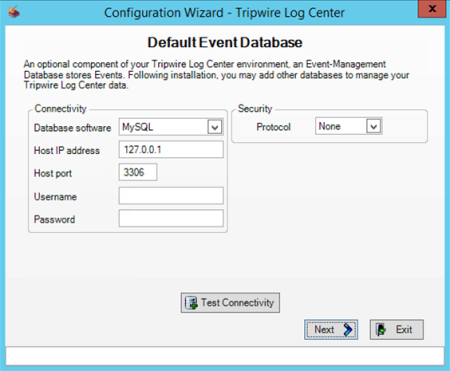This screenshot has height=371, width=450.
Task: Quit the wizard with Exit button
Action: (x=397, y=330)
